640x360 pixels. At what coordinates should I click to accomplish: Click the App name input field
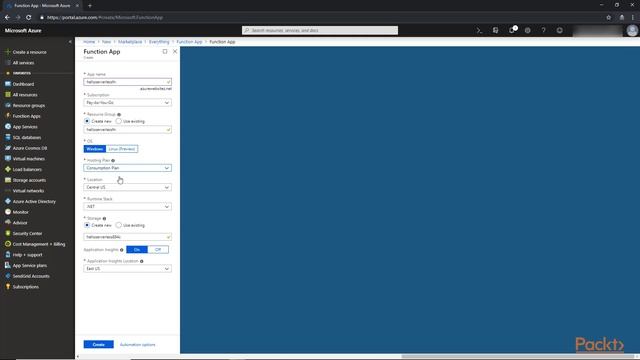pos(127,82)
